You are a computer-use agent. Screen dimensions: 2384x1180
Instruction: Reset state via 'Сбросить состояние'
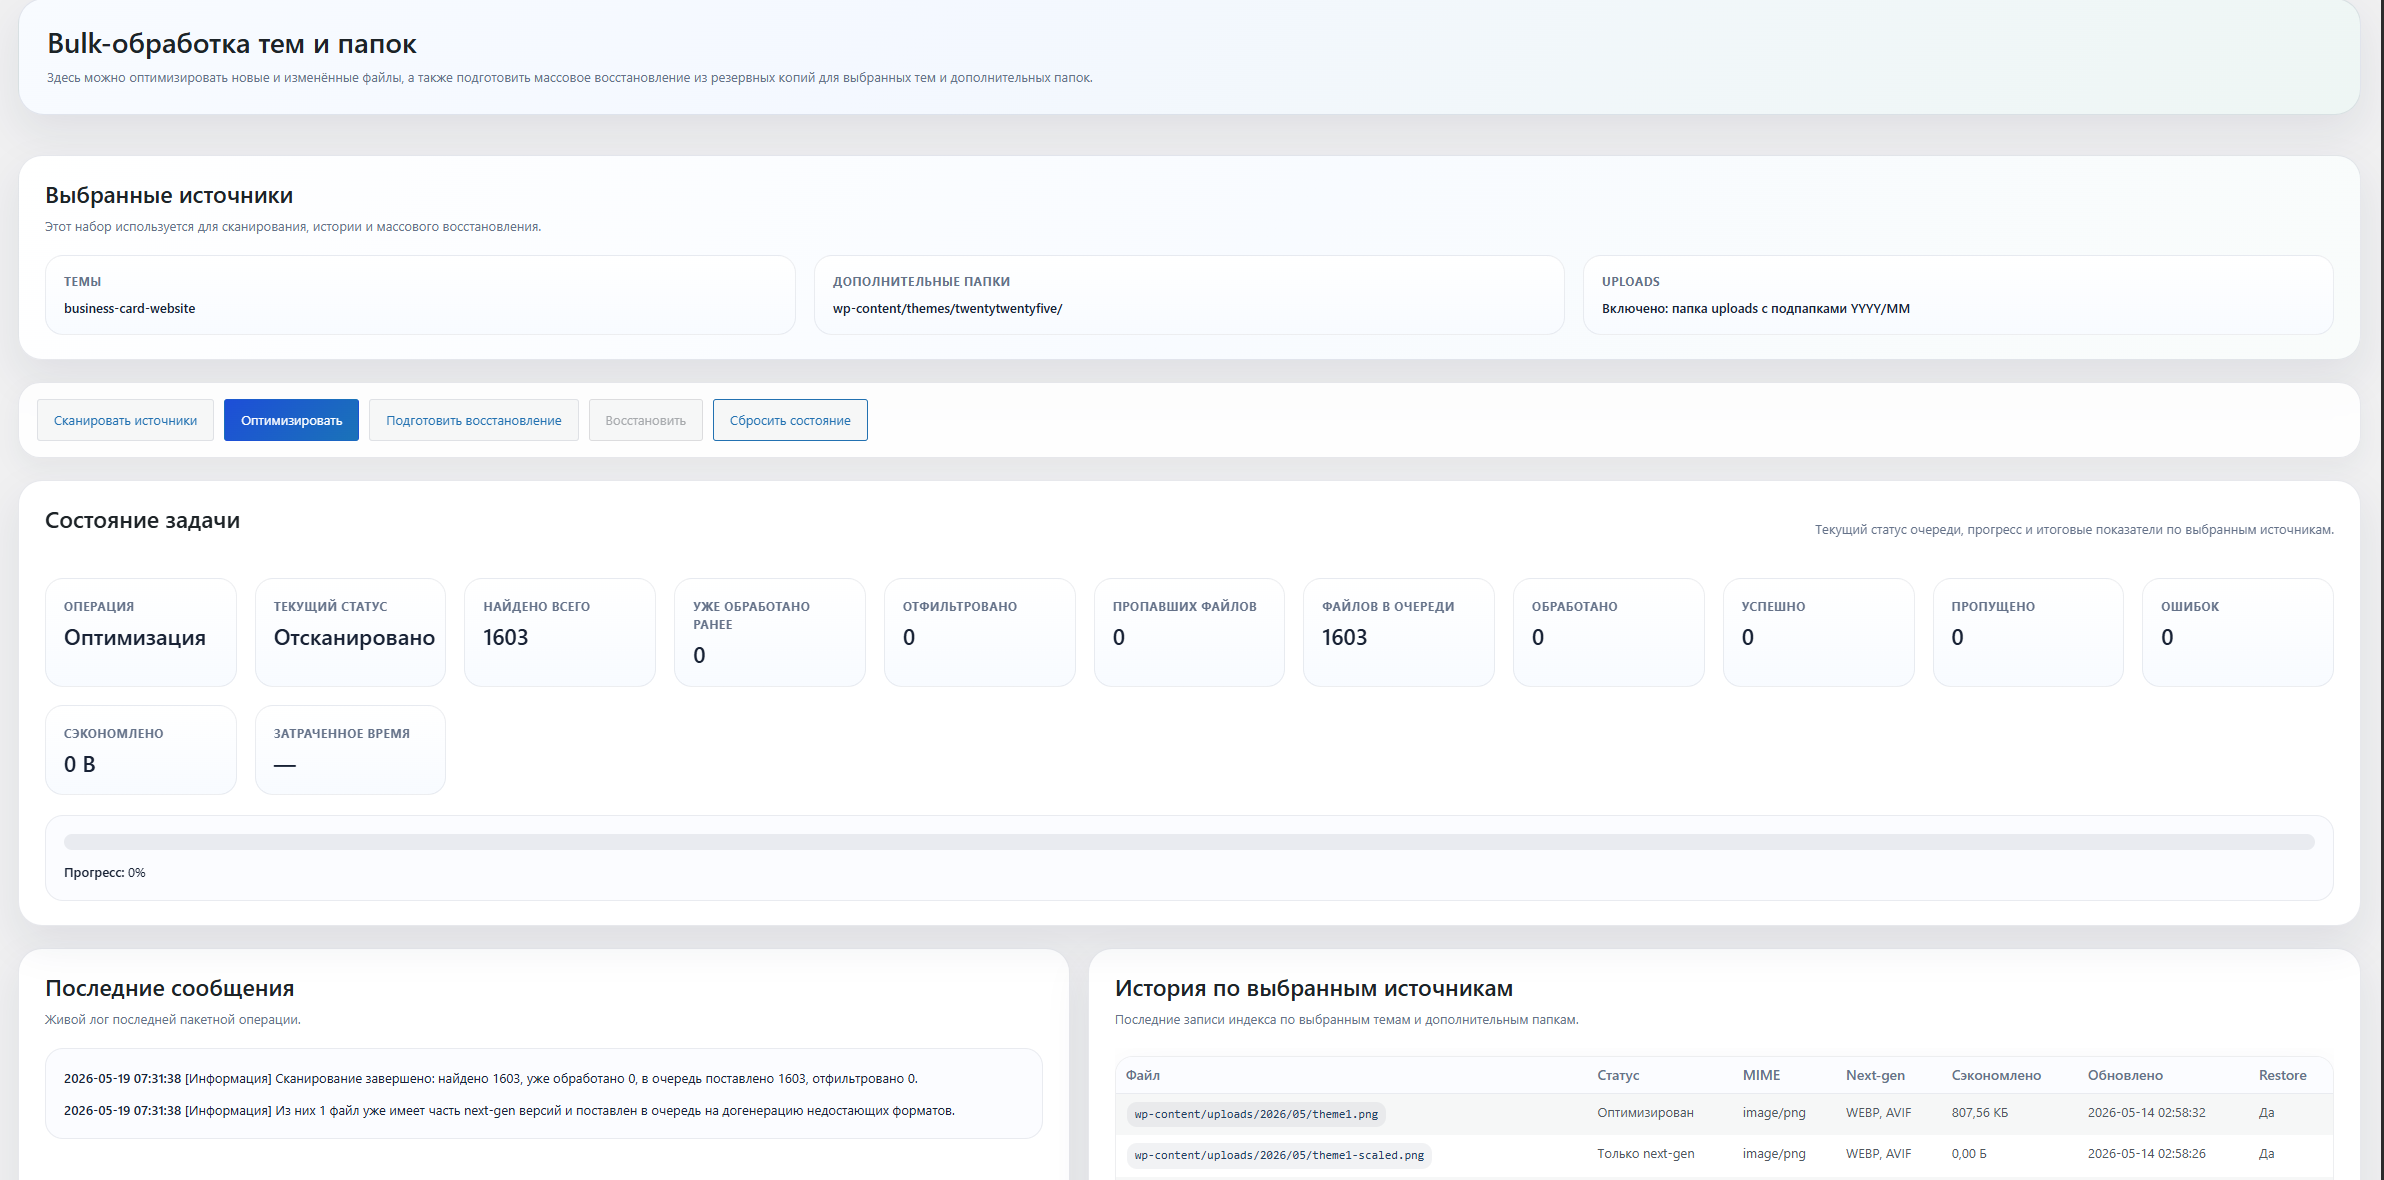coord(790,420)
